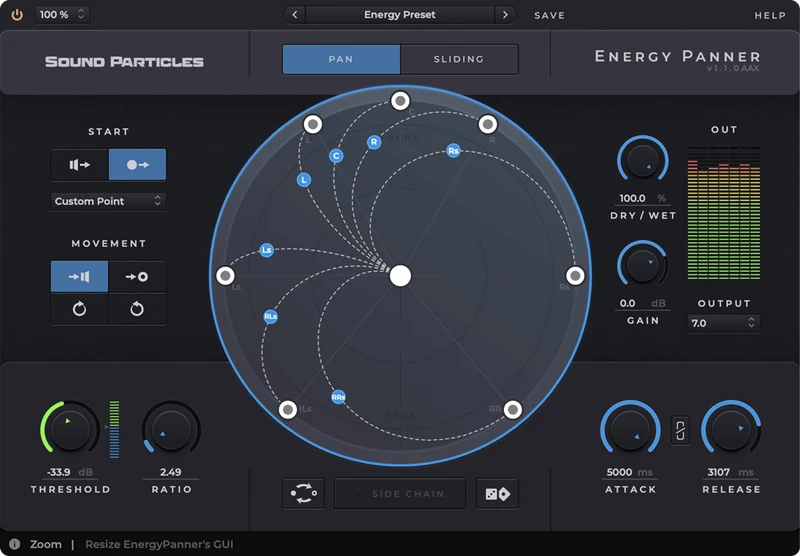Open the 100 % zoom stepper

[62, 15]
